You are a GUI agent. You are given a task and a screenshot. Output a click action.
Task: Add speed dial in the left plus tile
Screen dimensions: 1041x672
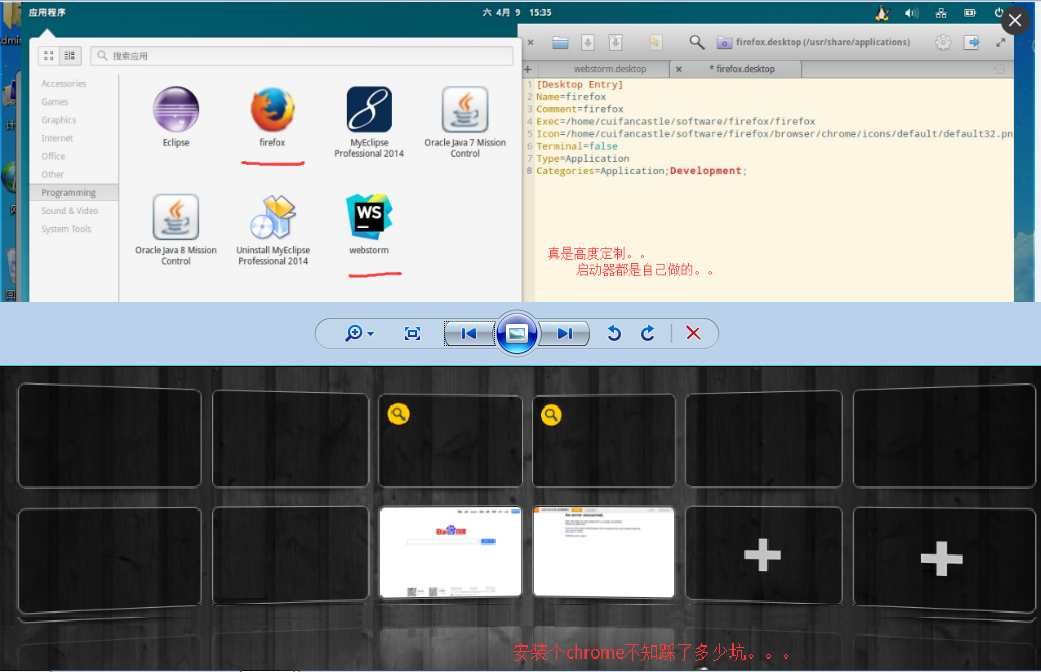point(763,555)
